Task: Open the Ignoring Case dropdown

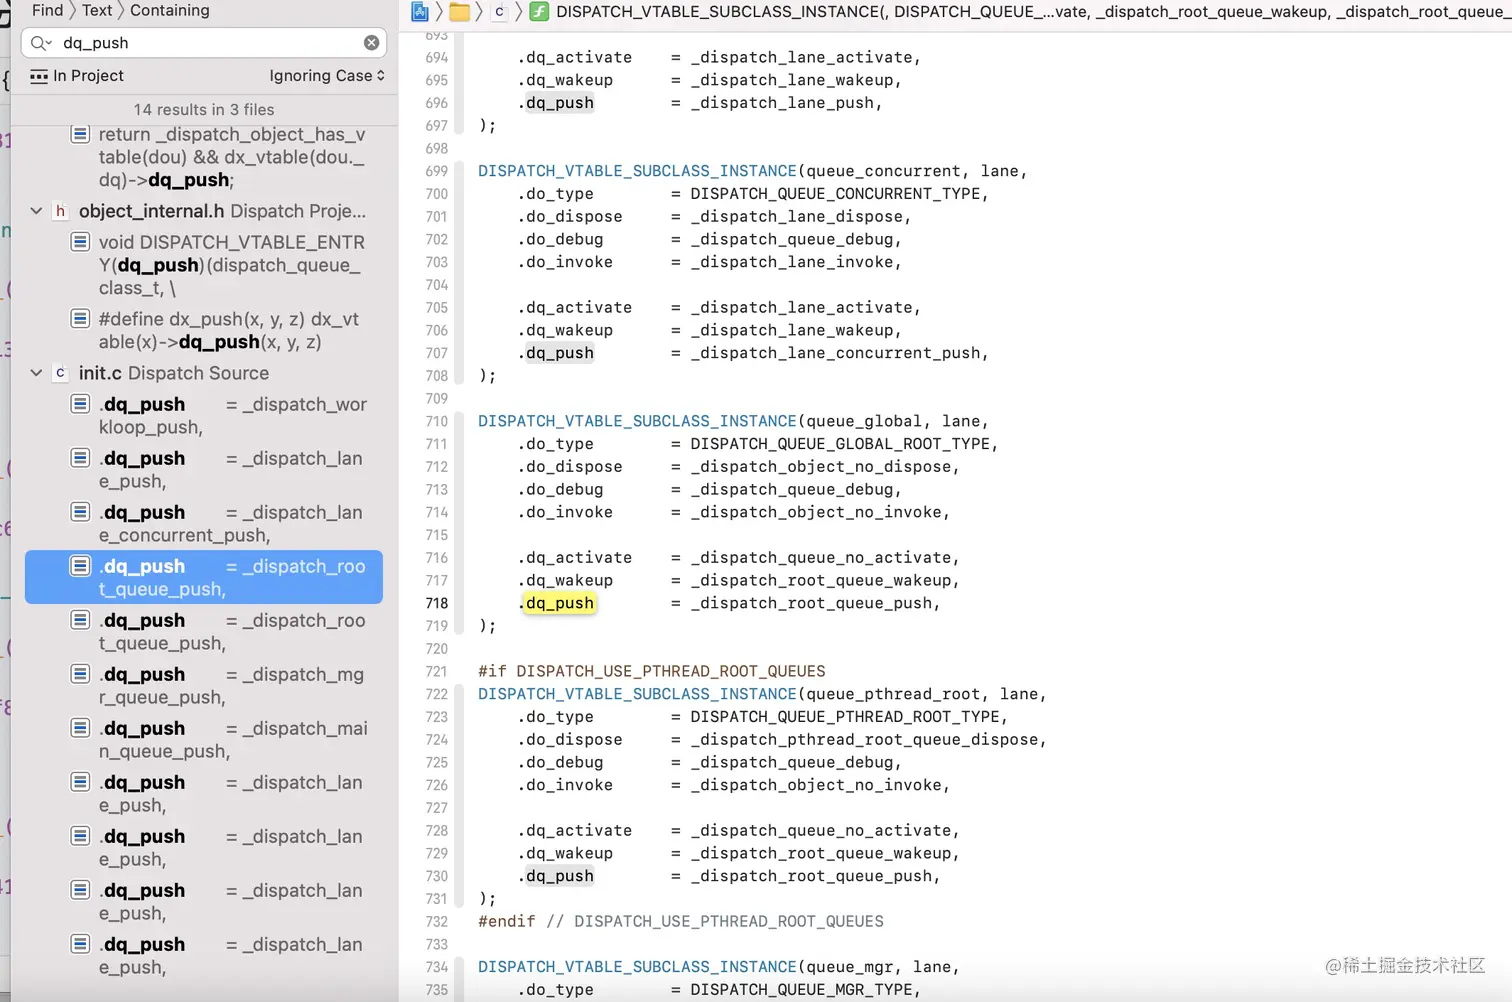Action: [x=327, y=76]
